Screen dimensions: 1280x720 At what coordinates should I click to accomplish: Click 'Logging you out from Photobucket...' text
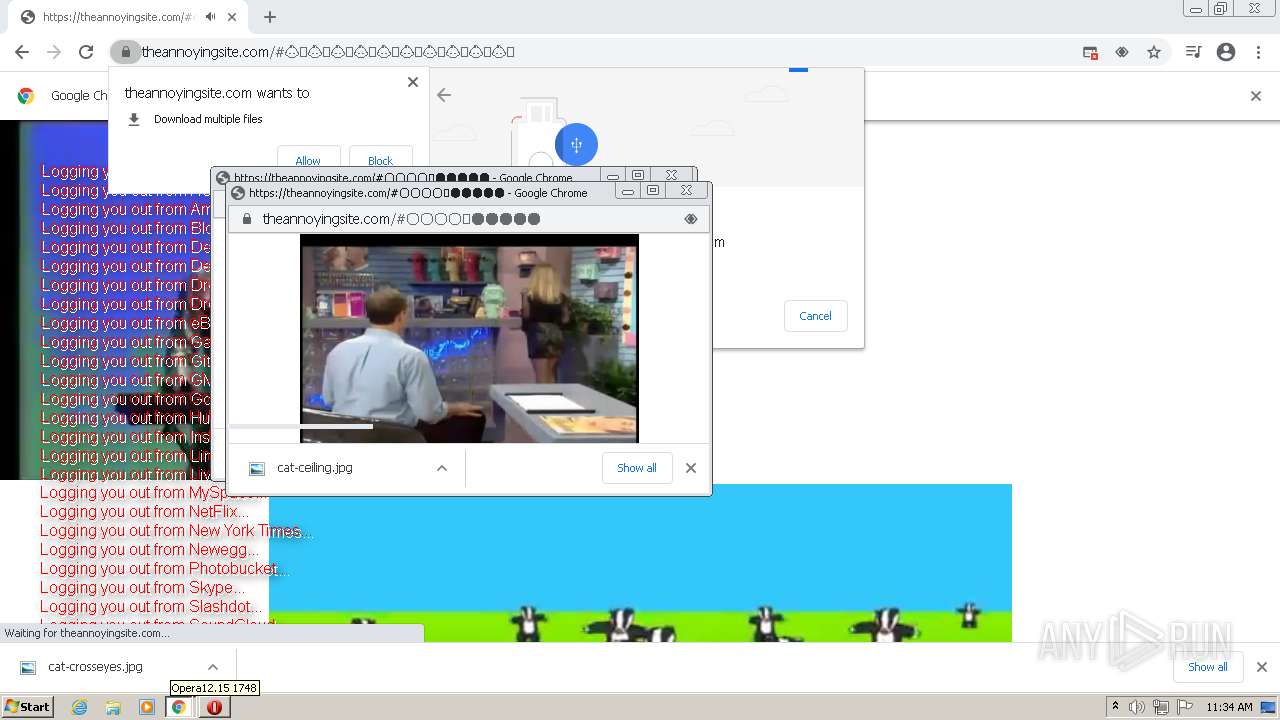[164, 568]
